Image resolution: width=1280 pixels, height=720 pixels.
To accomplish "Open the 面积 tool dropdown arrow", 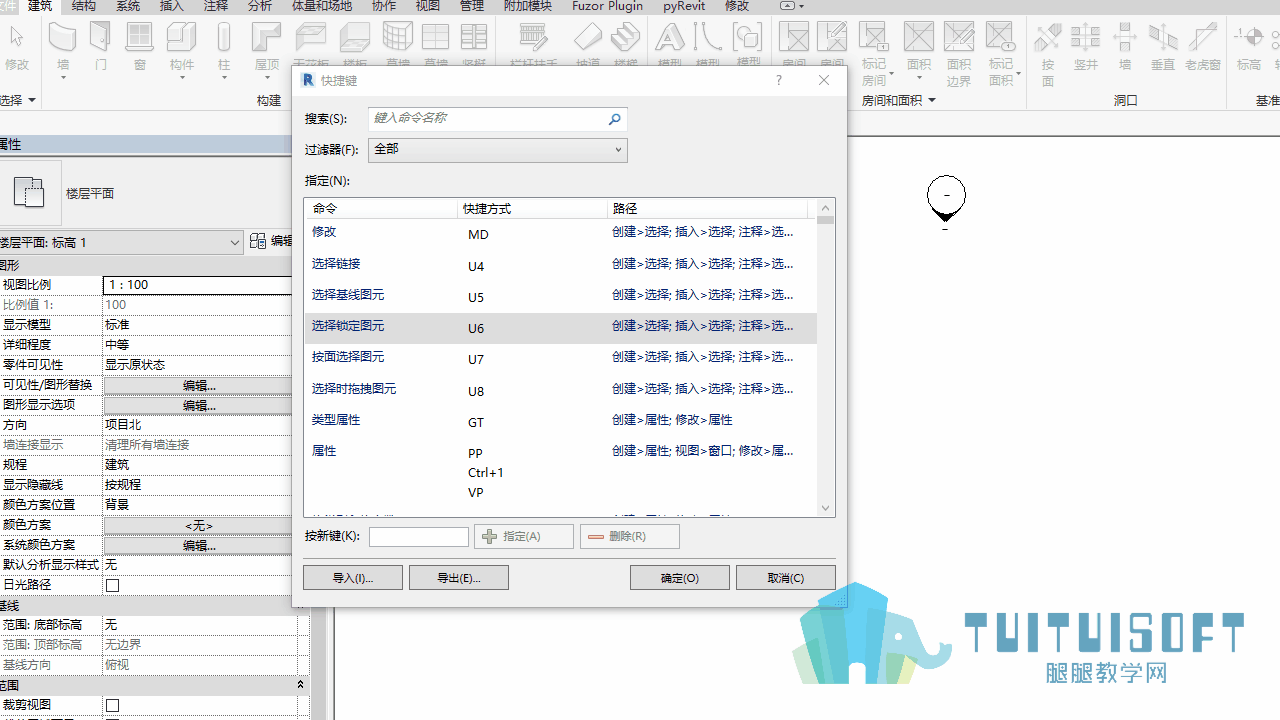I will (x=918, y=78).
